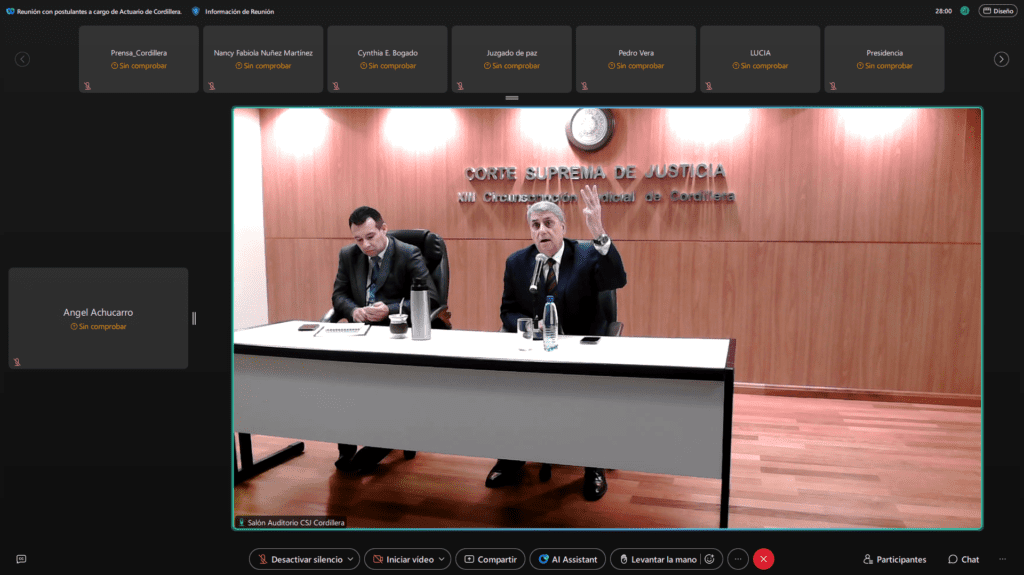Image resolution: width=1024 pixels, height=575 pixels.
Task: Raise hand with Levantar la mano
Action: point(657,559)
